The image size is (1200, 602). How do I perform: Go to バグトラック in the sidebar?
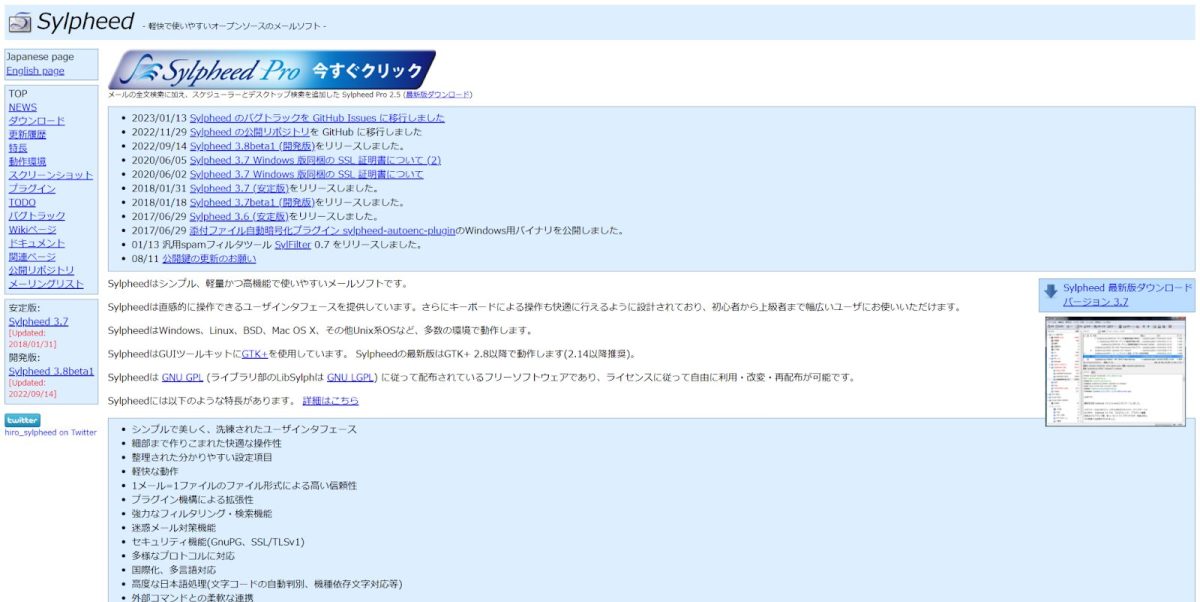(37, 216)
